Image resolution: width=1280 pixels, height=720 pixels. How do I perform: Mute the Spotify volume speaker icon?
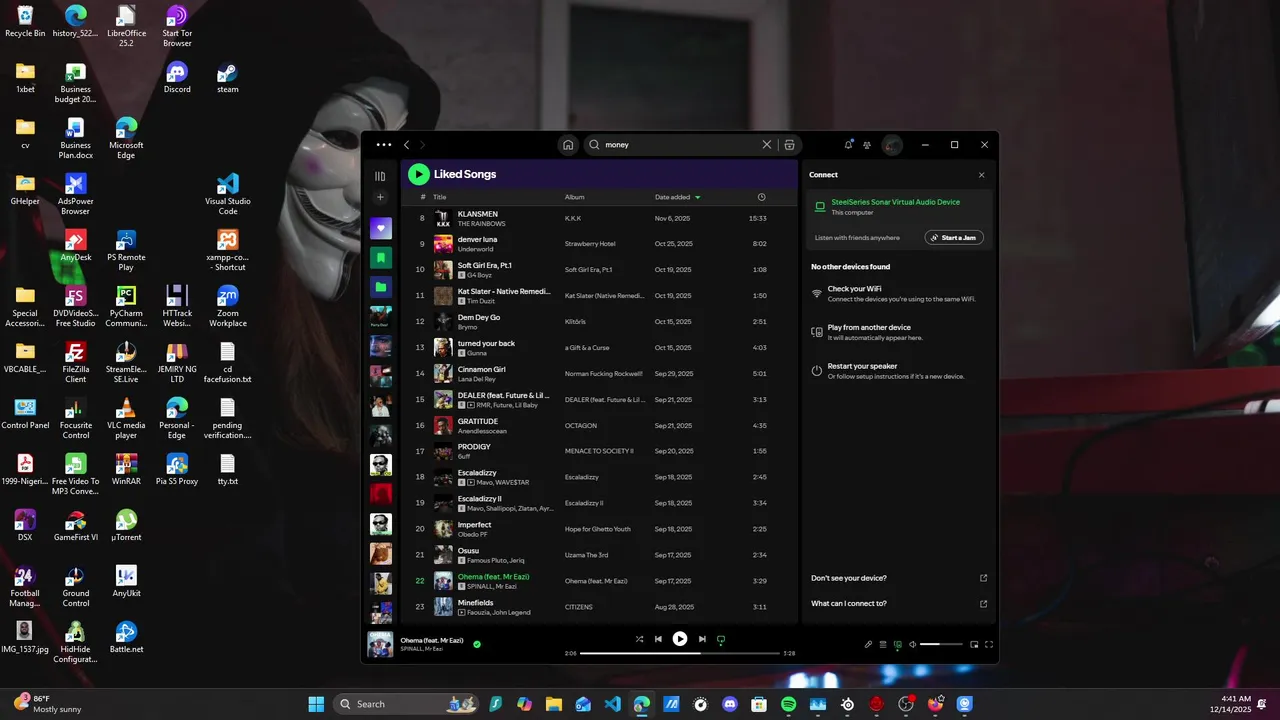point(912,644)
